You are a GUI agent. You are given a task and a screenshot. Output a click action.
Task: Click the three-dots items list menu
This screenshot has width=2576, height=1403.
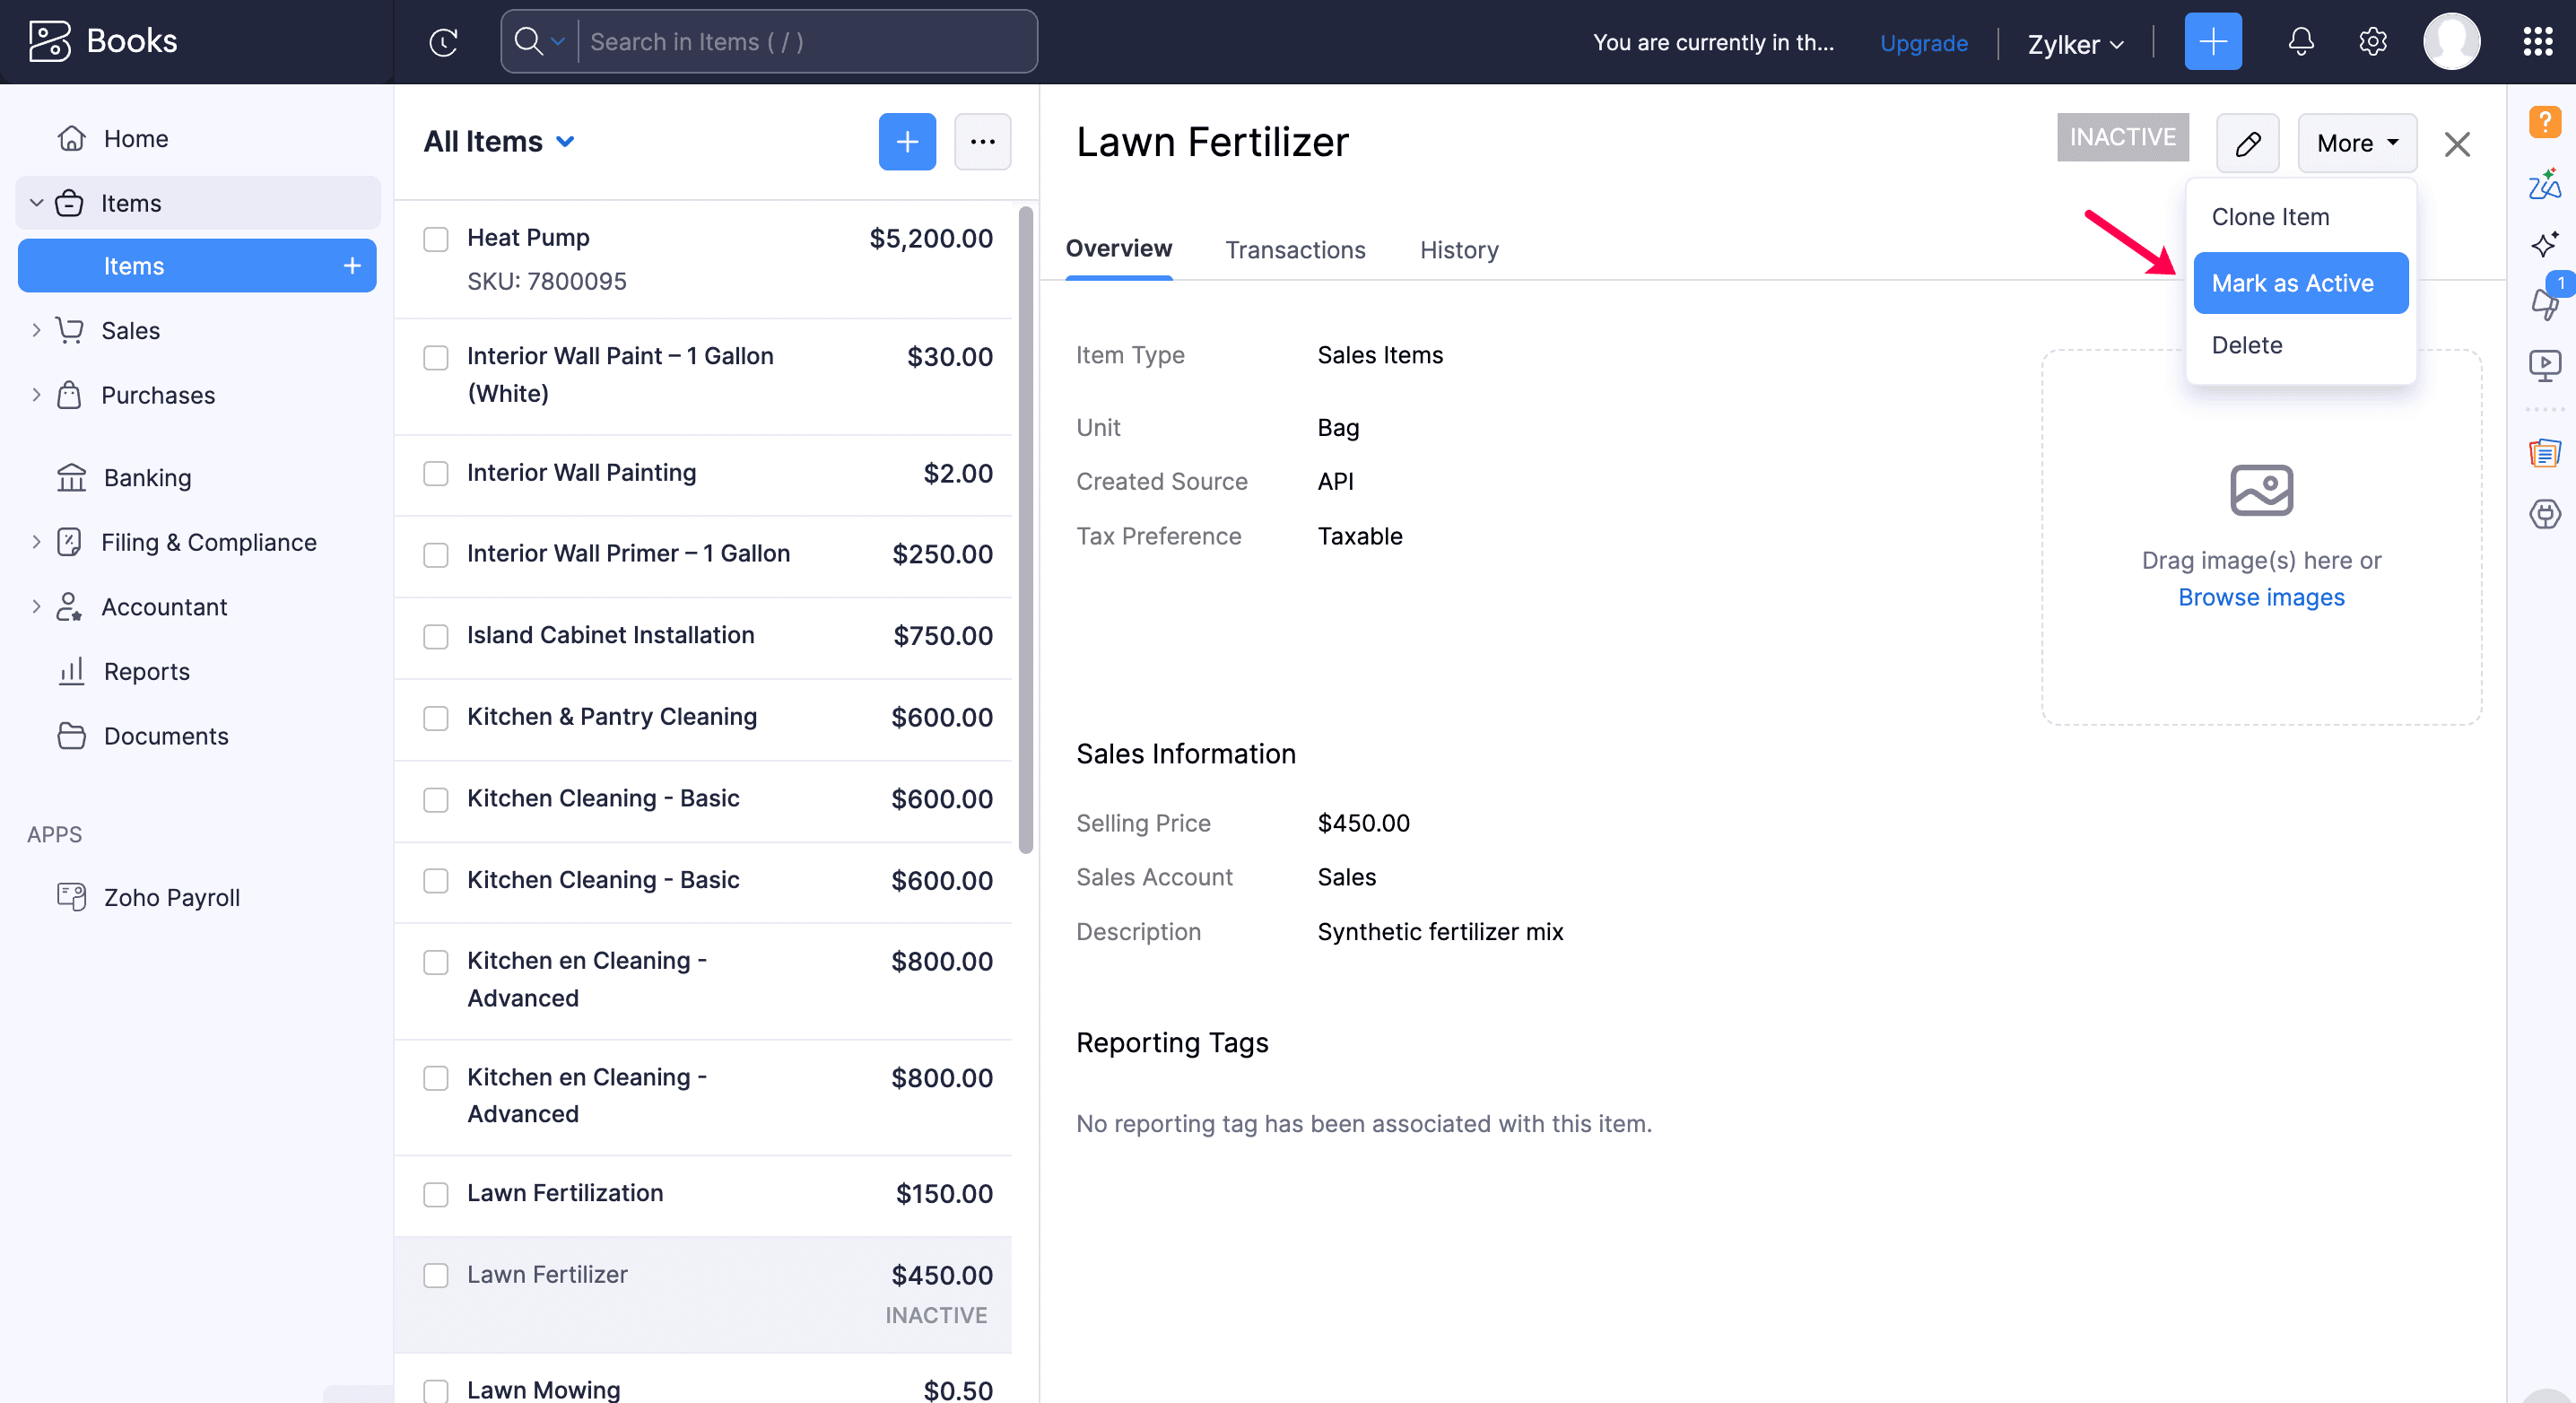982,142
